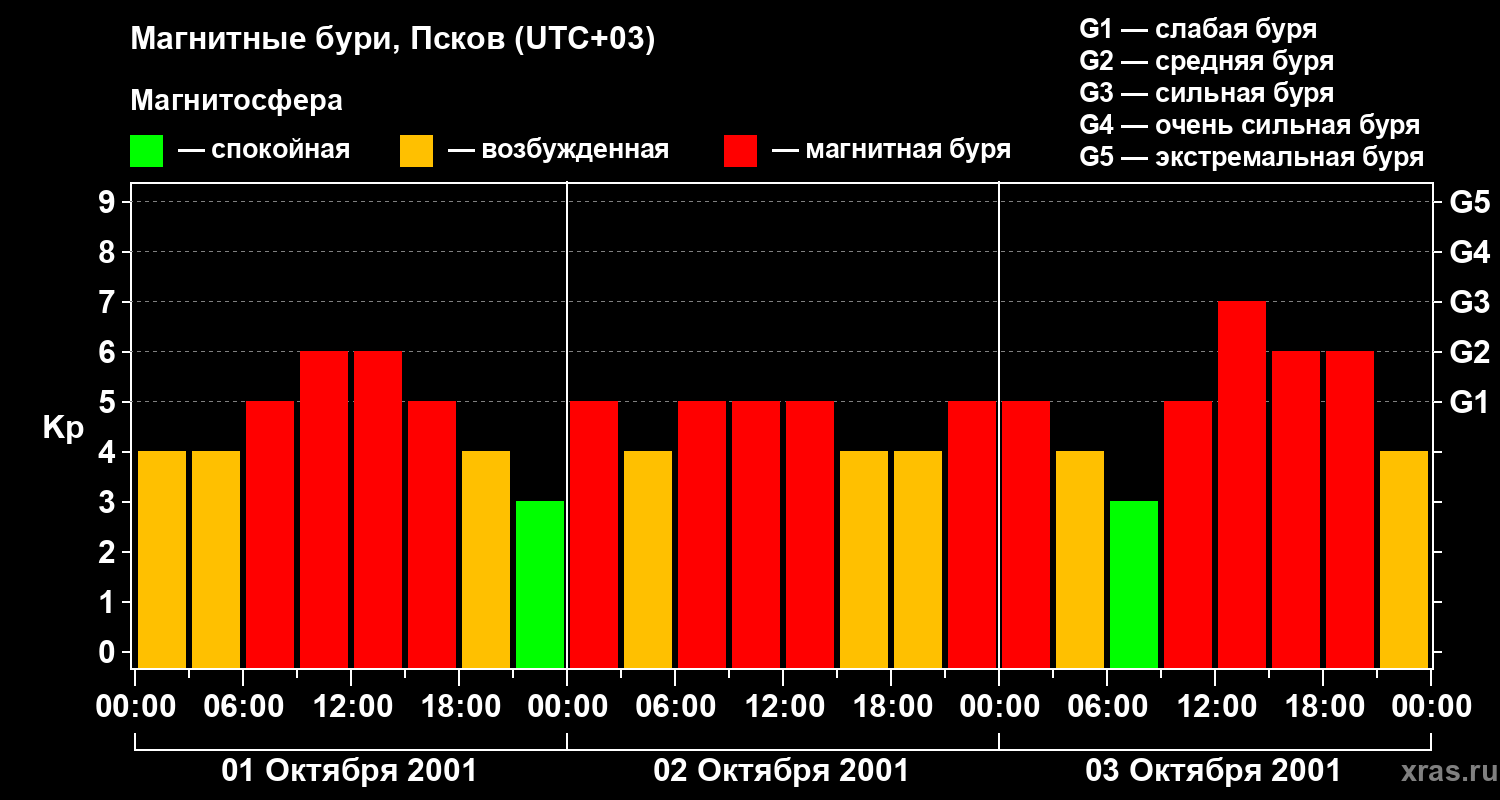
Task: Click the first yellow bar on 01 October
Action: [162, 559]
